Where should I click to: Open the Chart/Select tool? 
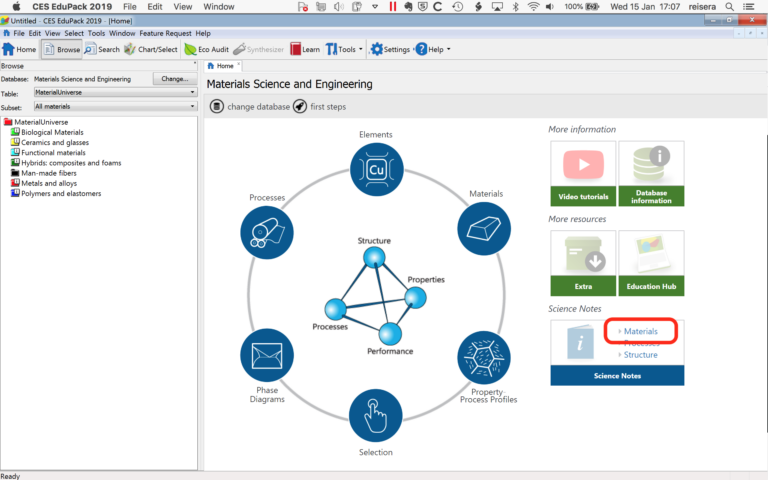click(x=150, y=49)
